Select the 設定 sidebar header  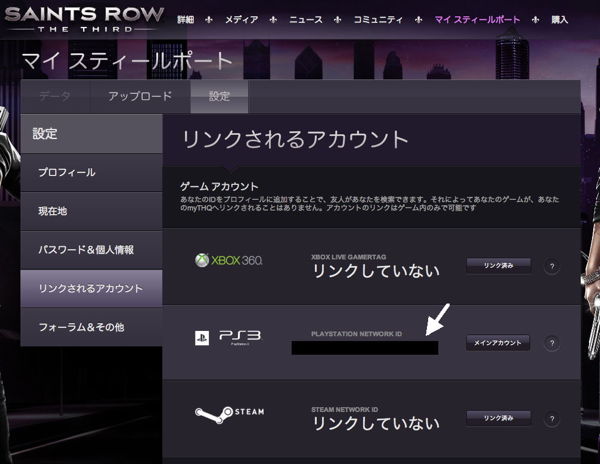tap(91, 134)
